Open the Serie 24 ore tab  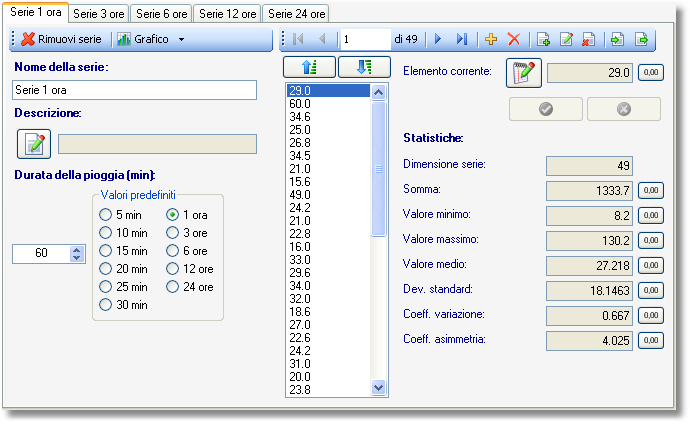coord(297,14)
